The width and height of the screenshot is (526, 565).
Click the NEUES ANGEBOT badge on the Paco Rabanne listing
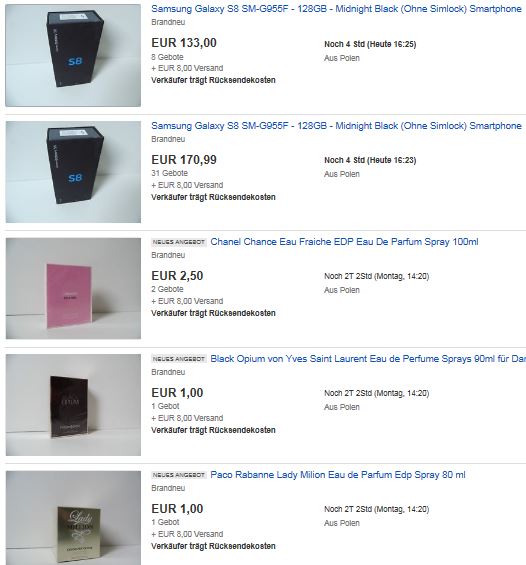click(179, 475)
